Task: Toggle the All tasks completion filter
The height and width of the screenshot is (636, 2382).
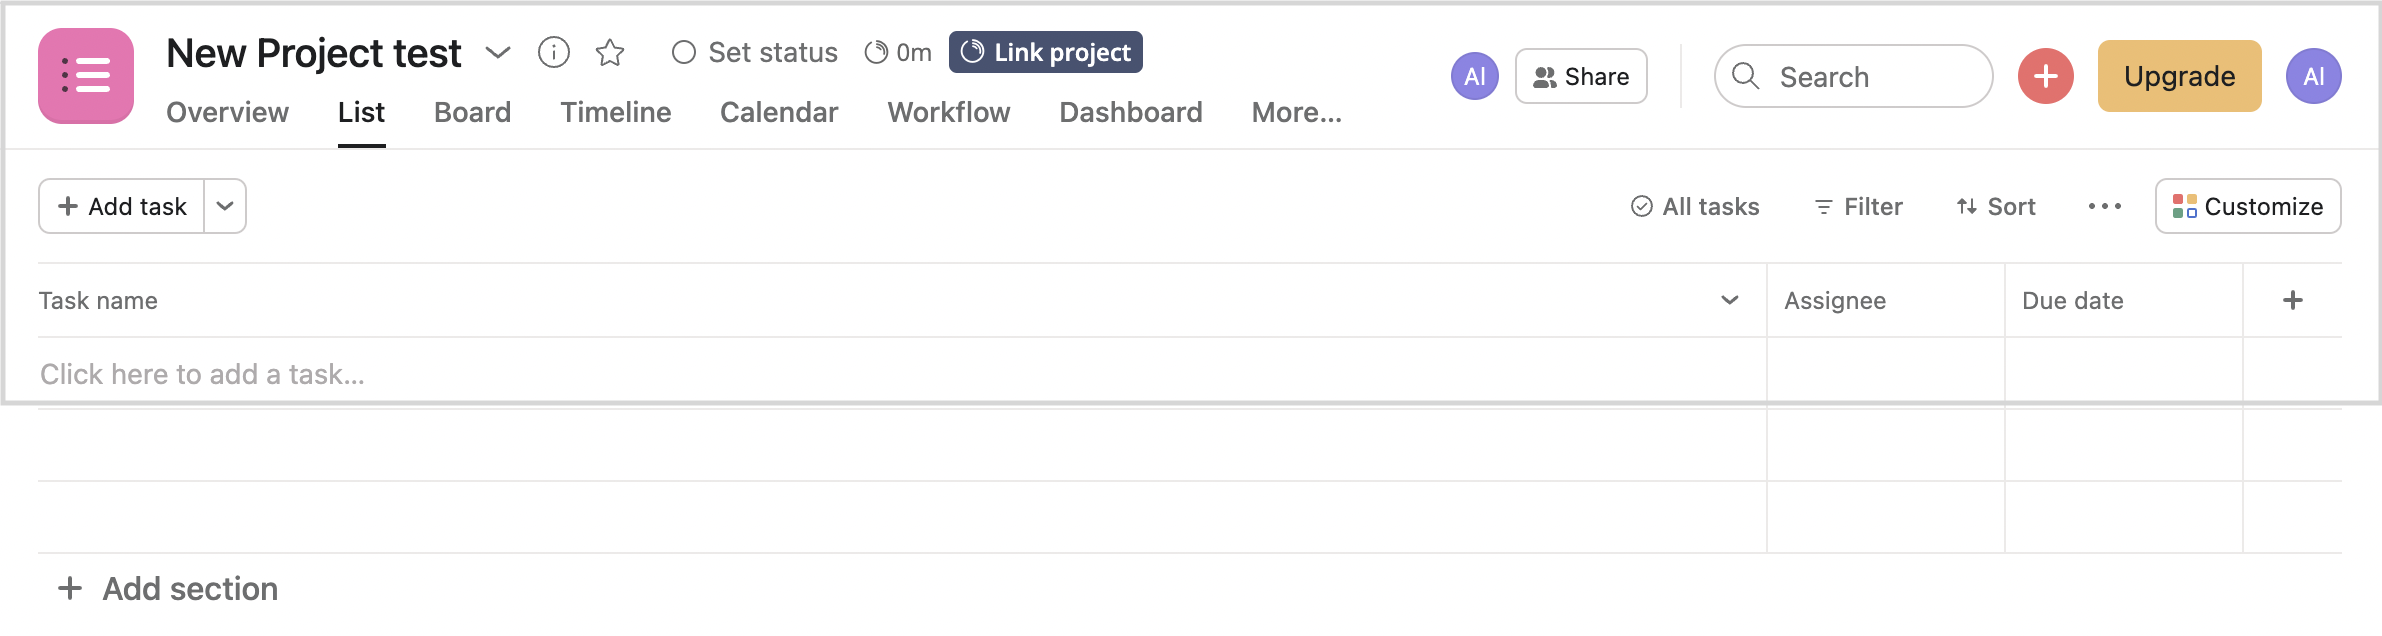Action: pyautogui.click(x=1695, y=206)
